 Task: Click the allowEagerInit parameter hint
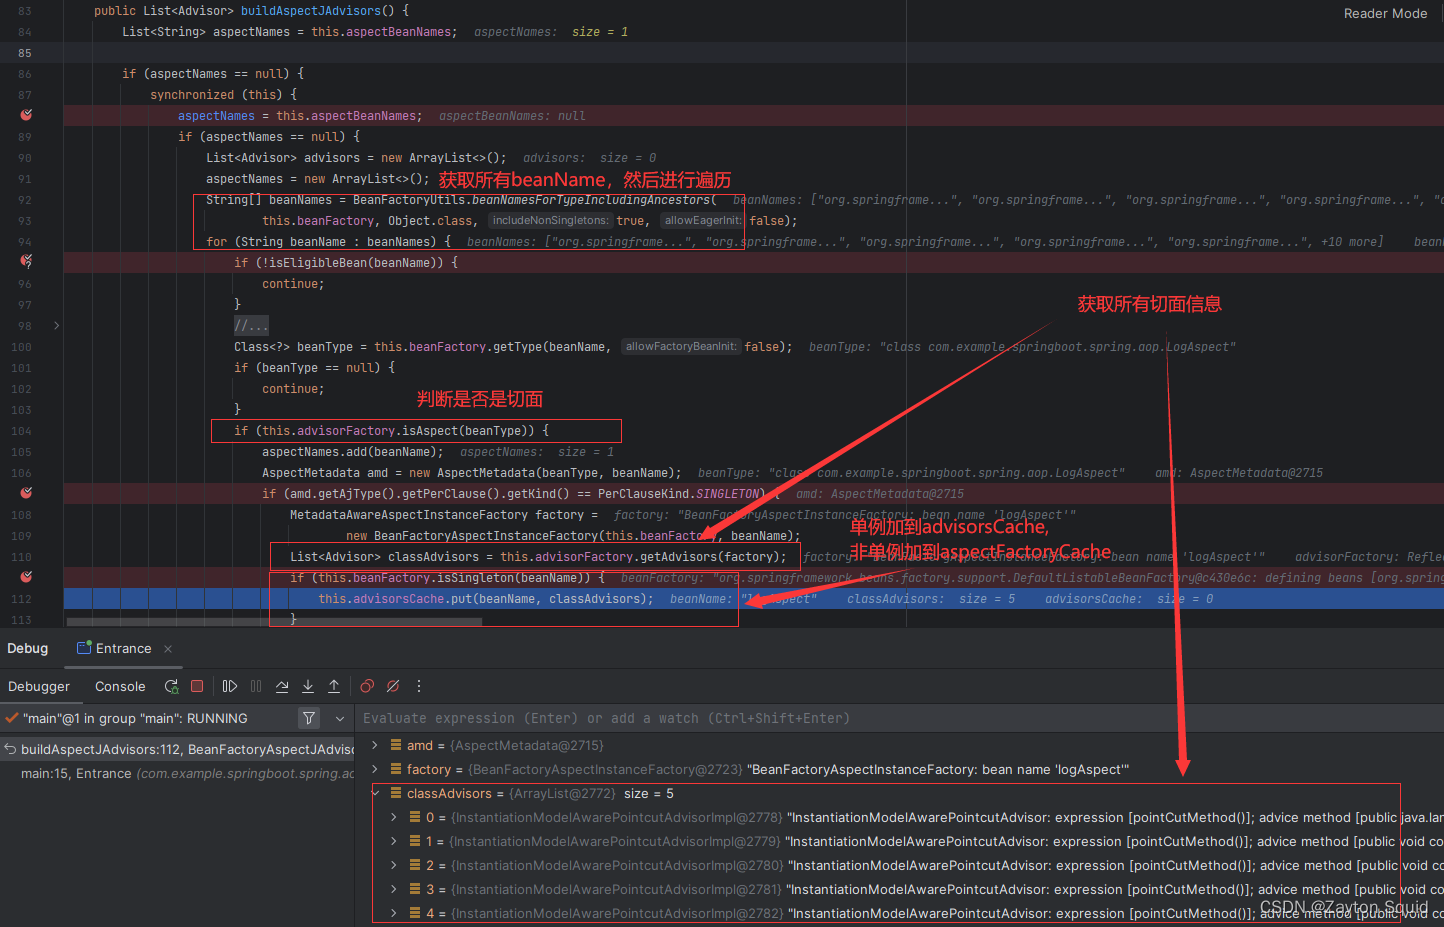[x=703, y=220]
